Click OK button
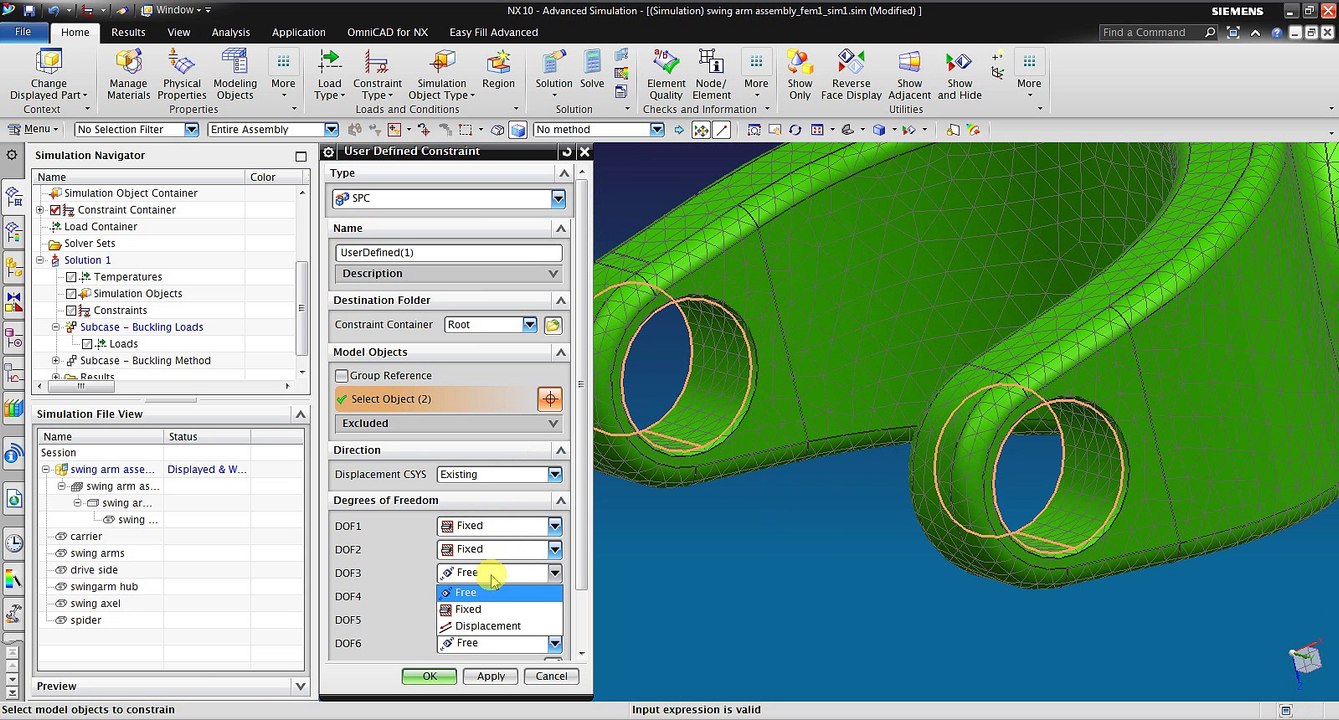This screenshot has width=1339, height=720. (429, 677)
